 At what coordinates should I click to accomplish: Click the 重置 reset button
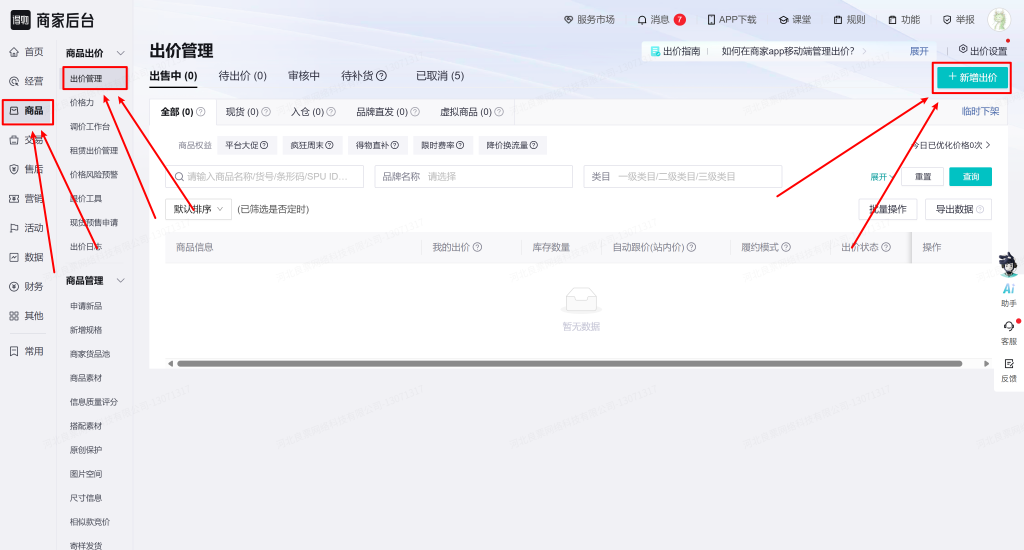pos(923,176)
